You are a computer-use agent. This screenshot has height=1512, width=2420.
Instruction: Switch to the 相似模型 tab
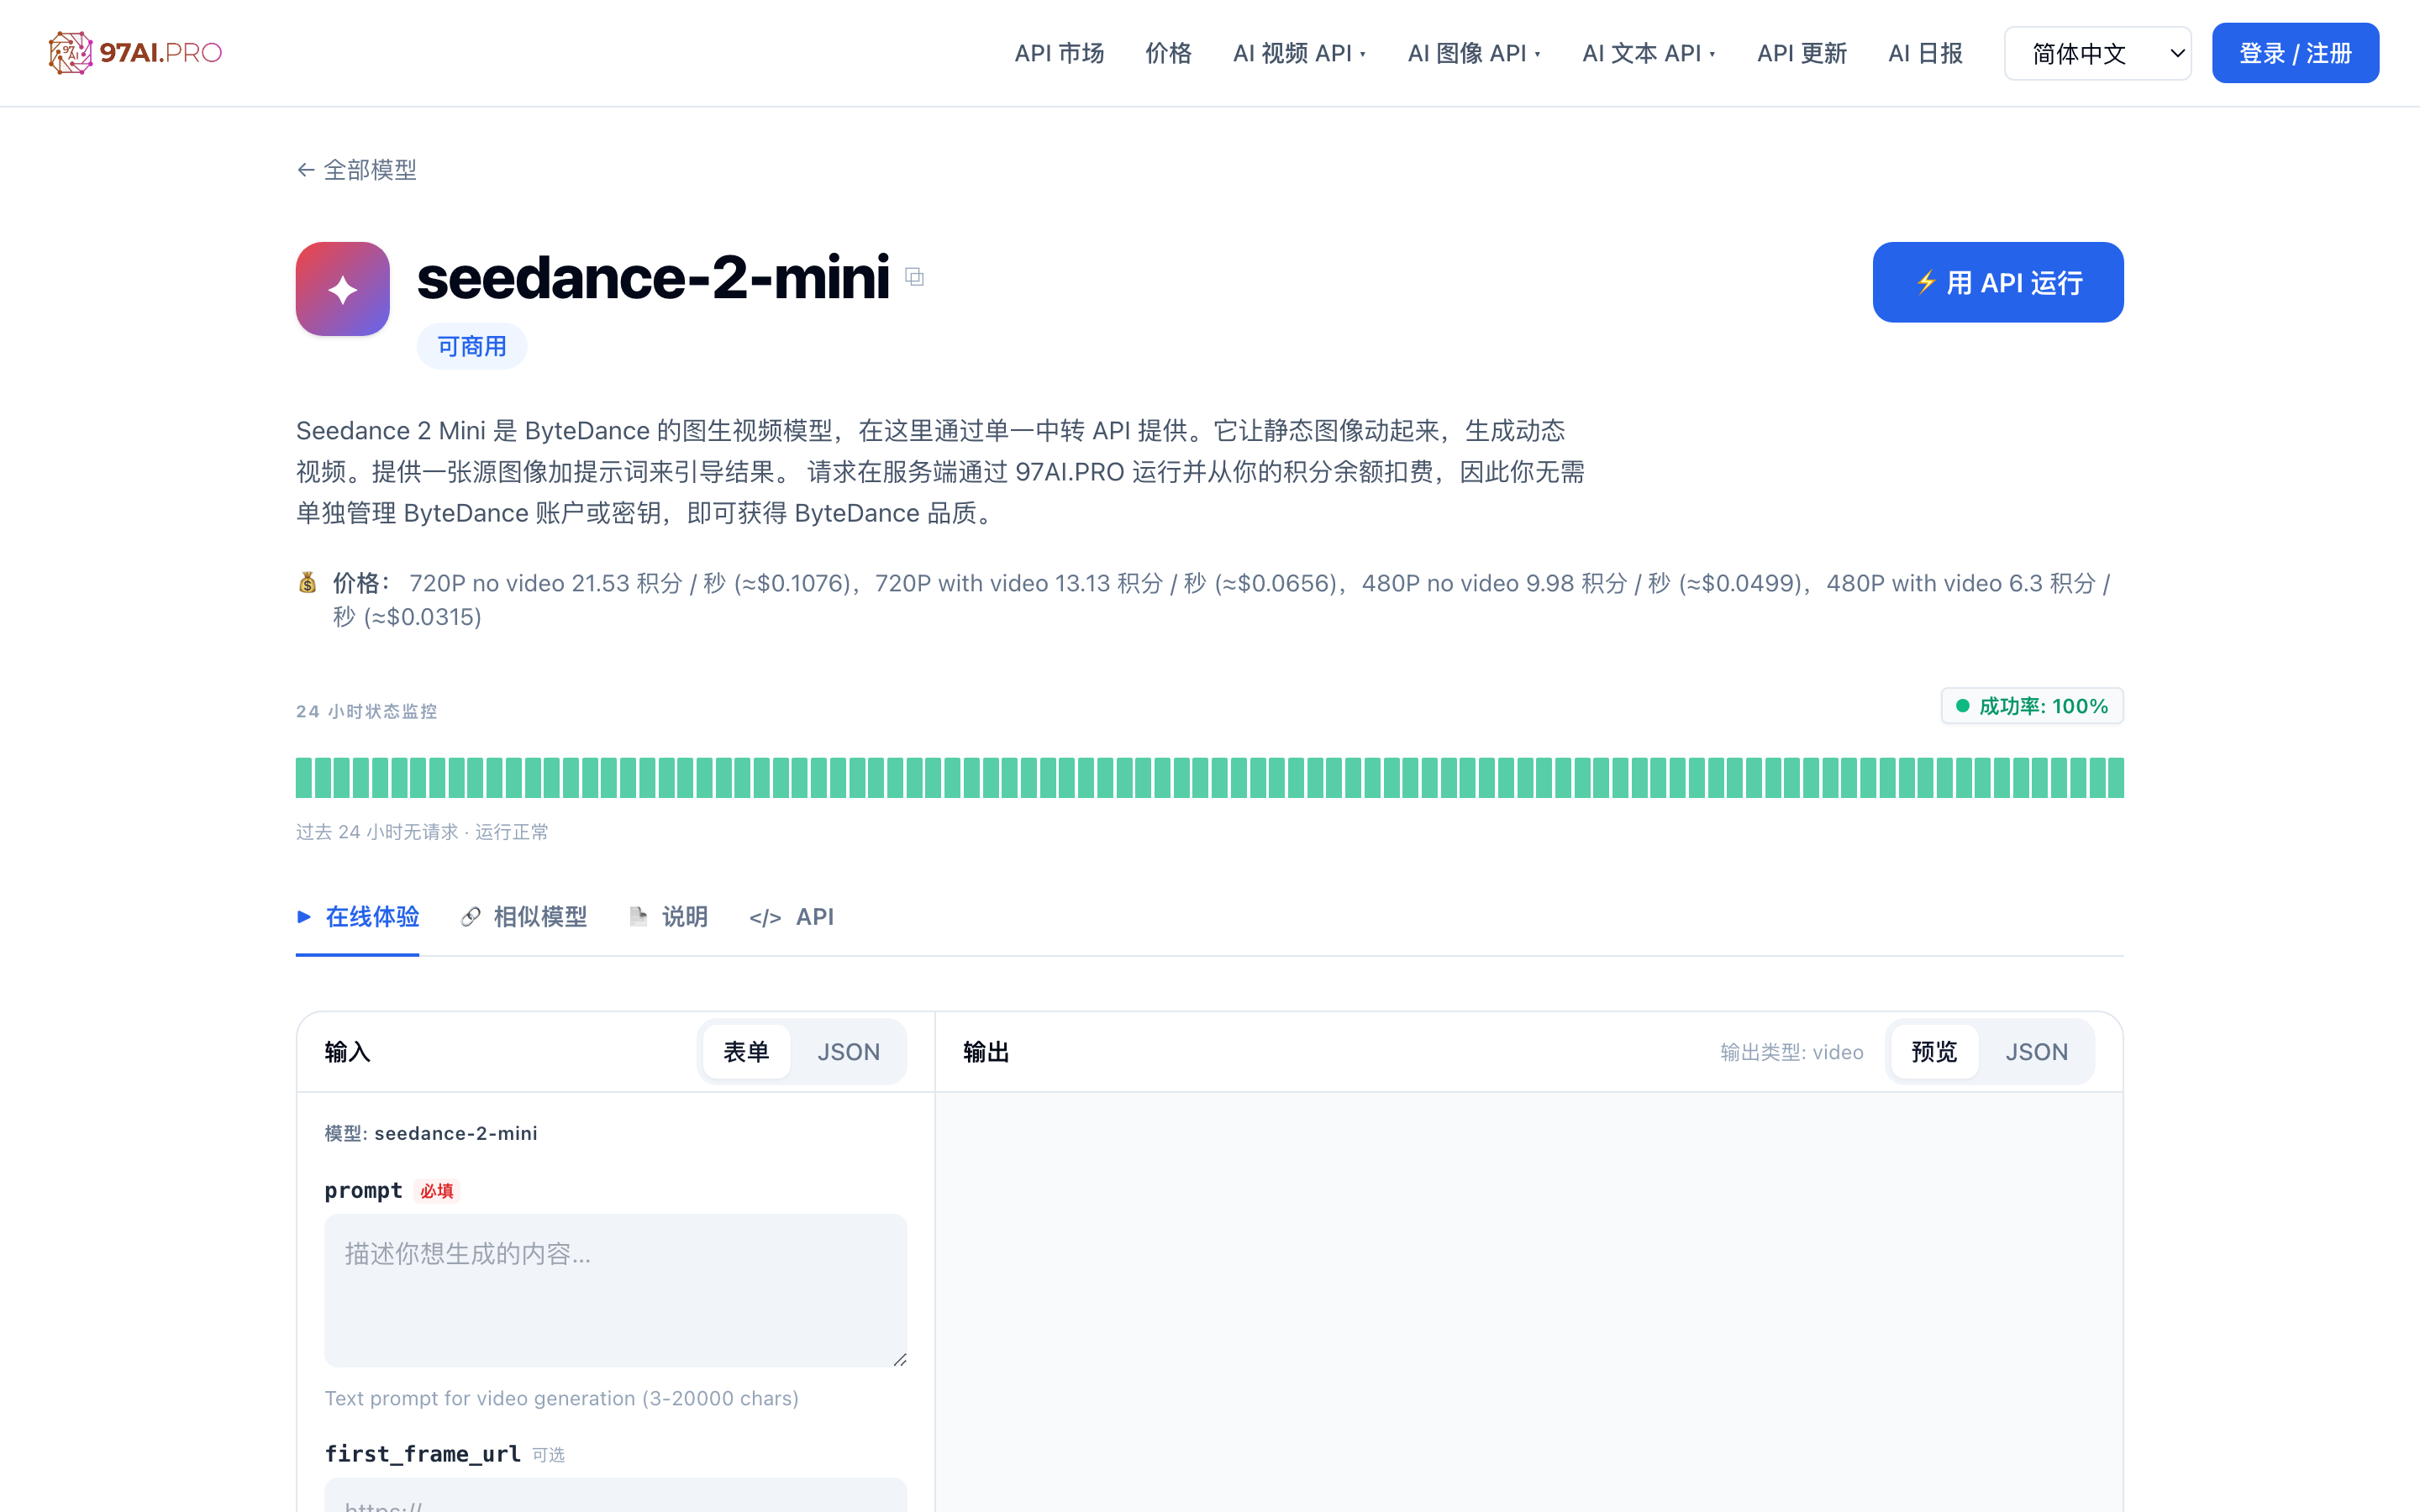(x=524, y=917)
